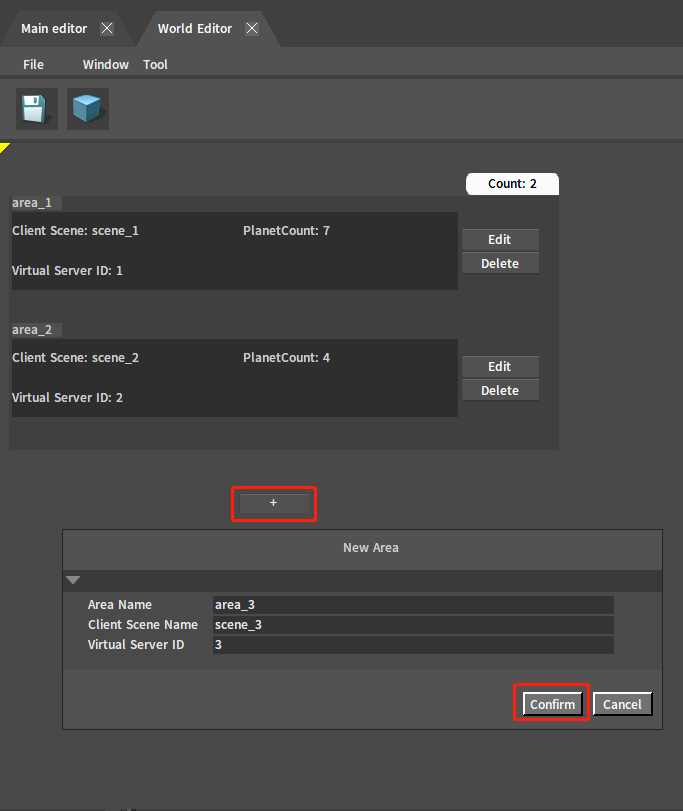Delete the area_1 entry
The height and width of the screenshot is (811, 683).
[500, 264]
